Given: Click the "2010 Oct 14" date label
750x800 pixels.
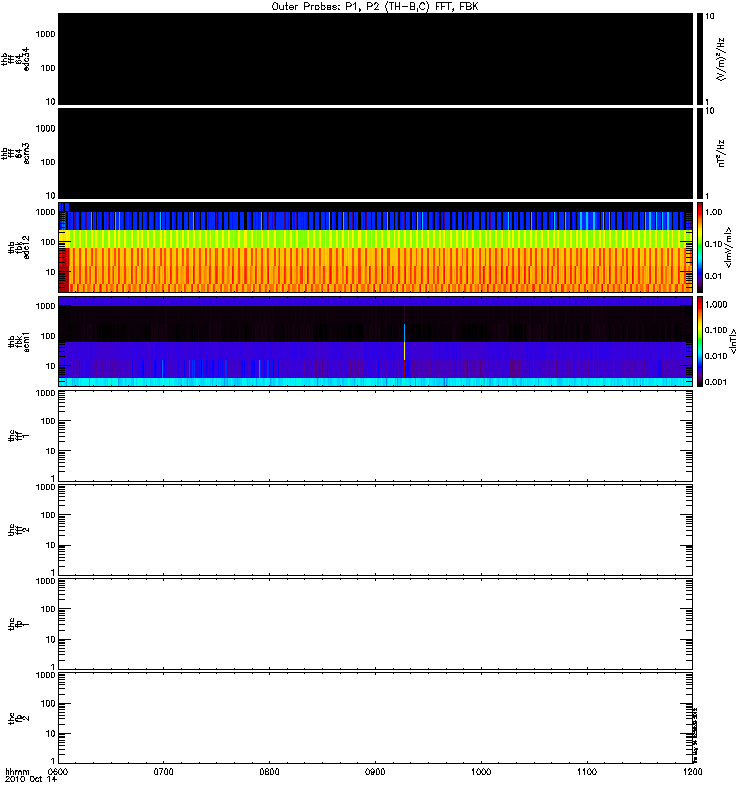Looking at the screenshot, I should [31, 779].
